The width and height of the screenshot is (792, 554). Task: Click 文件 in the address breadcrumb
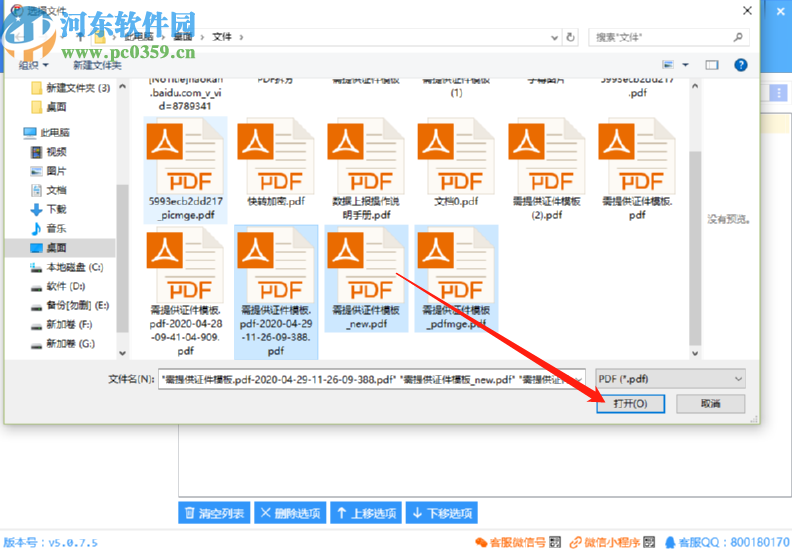(222, 37)
